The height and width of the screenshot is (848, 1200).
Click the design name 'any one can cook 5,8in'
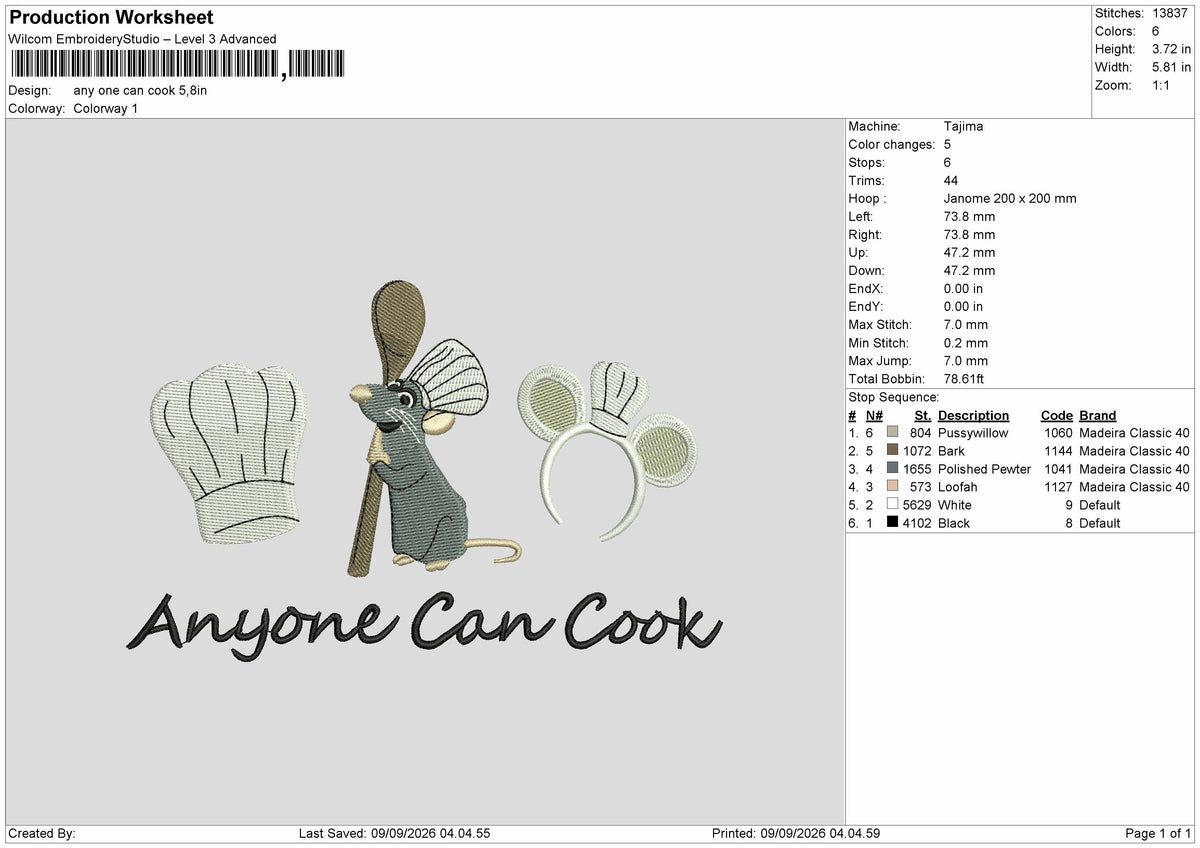click(141, 90)
